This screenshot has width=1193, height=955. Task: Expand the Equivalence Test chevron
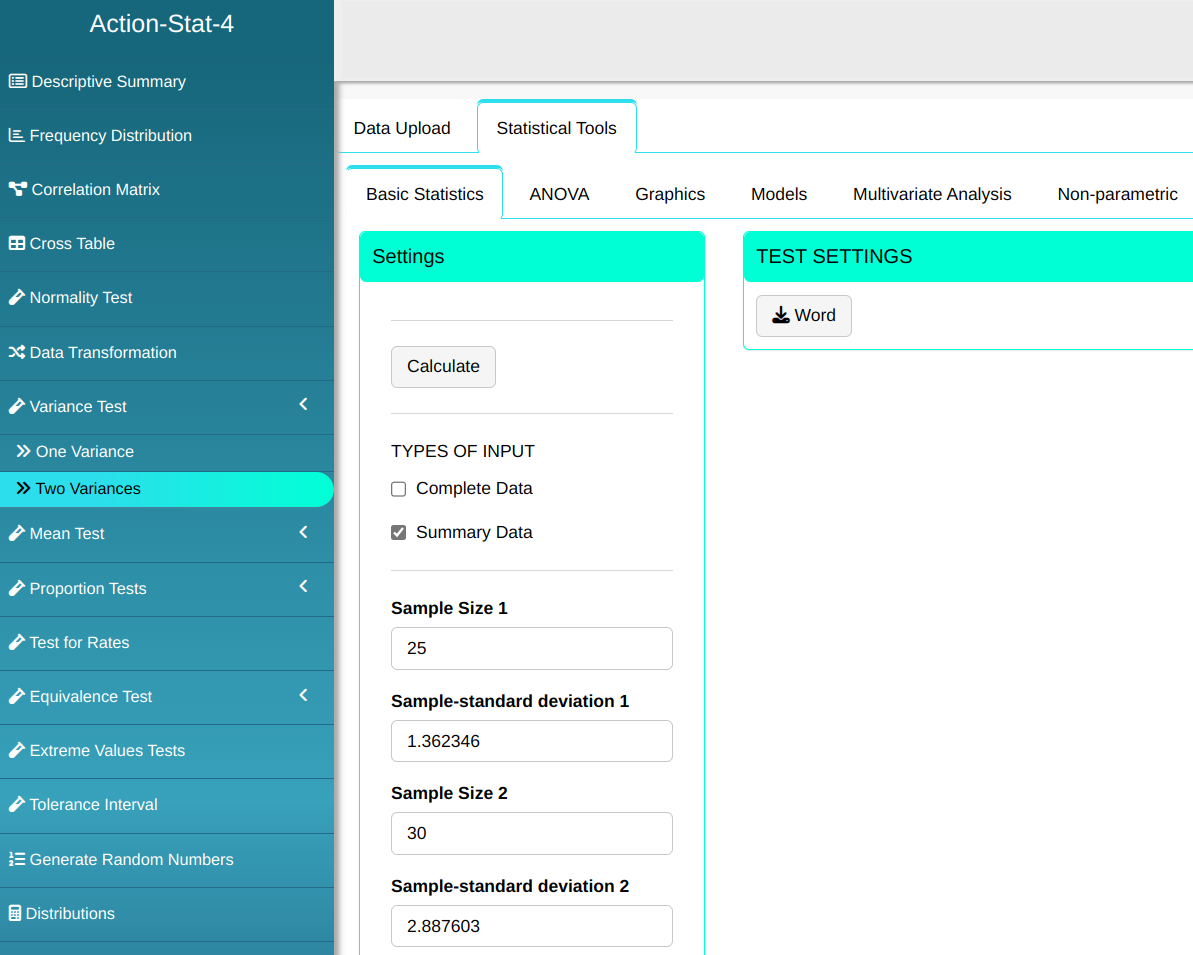[304, 695]
